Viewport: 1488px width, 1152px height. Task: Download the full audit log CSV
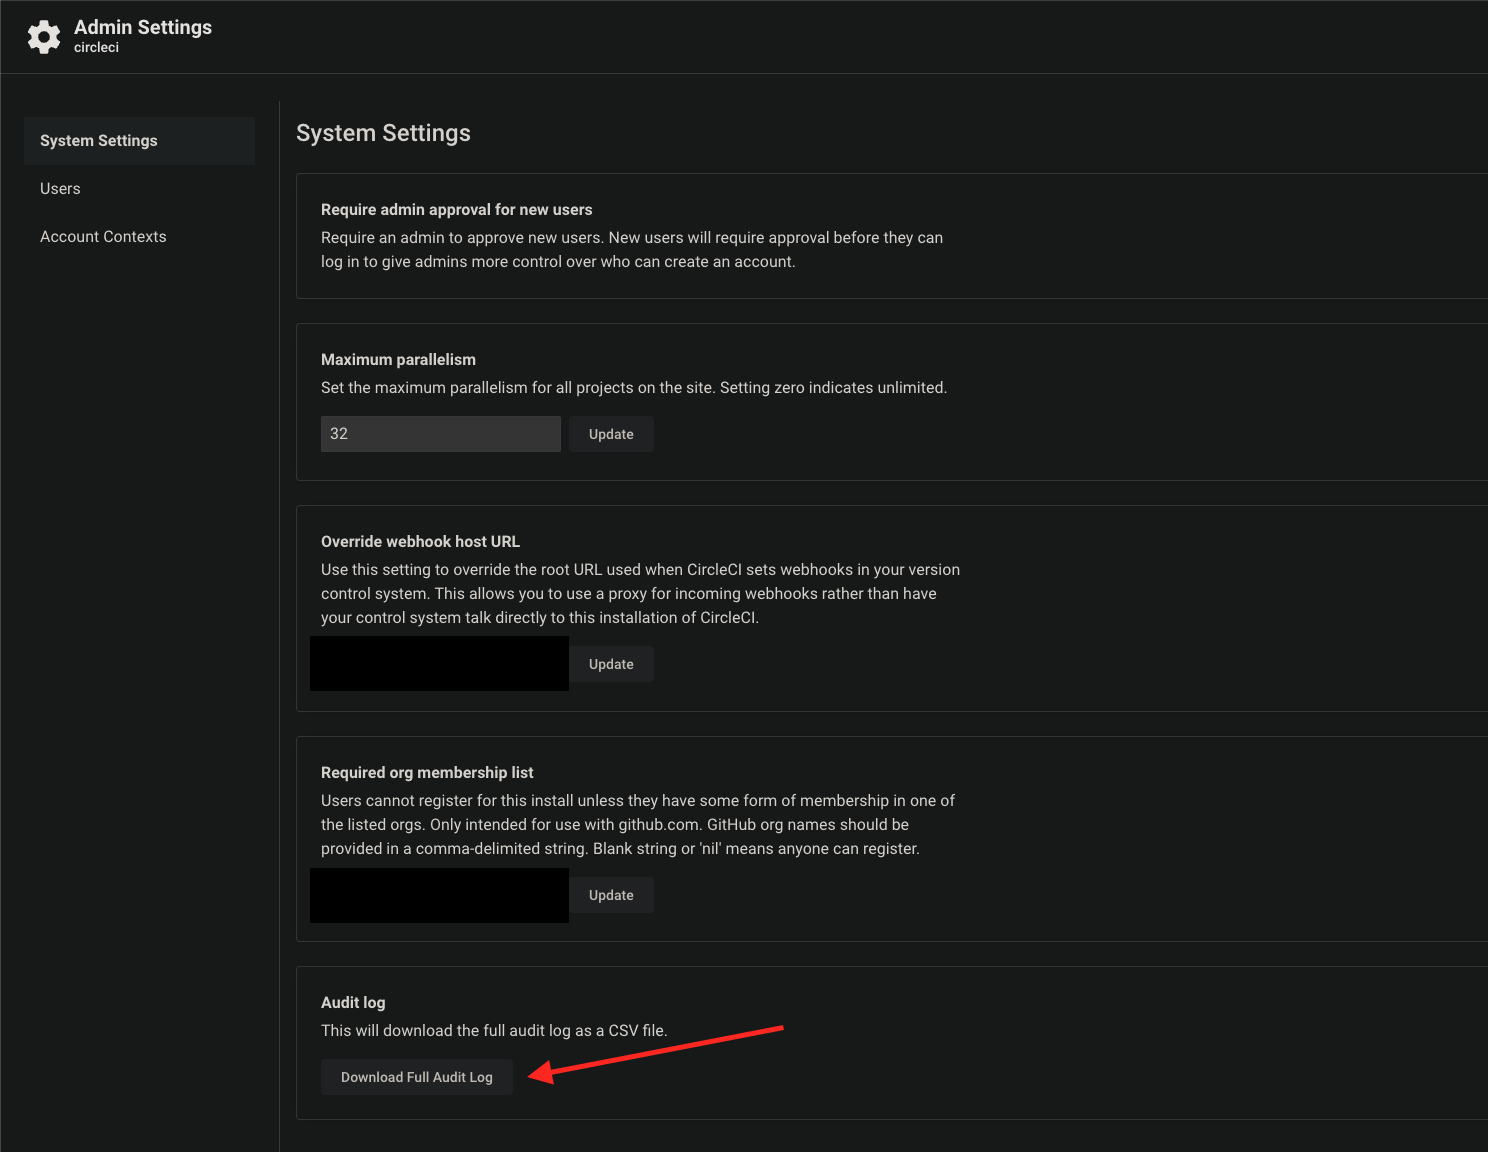(417, 1077)
